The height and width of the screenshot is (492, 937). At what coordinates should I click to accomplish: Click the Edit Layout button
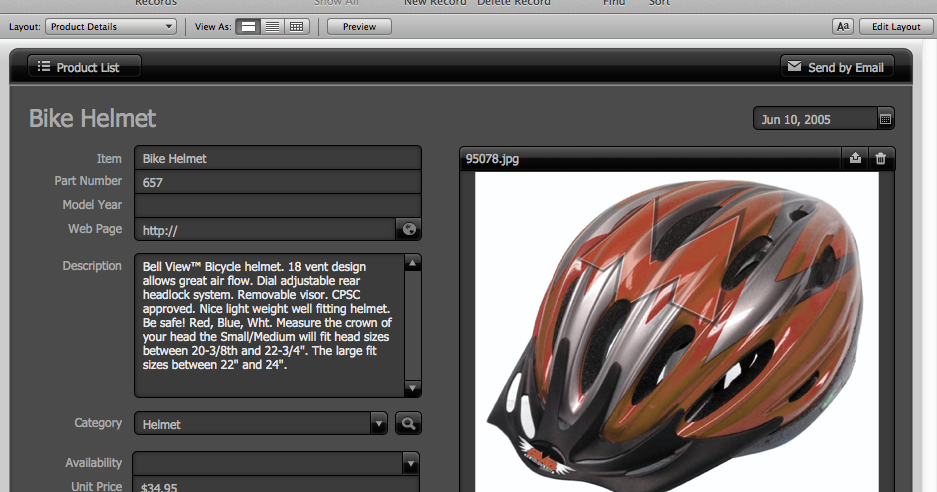click(x=896, y=27)
